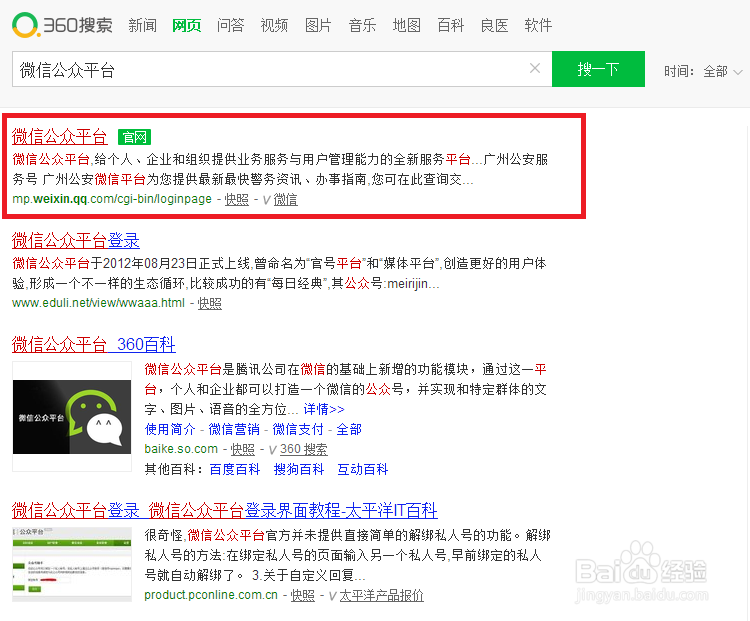Click the green 搜一下 search button
This screenshot has width=750, height=621.
pos(598,69)
